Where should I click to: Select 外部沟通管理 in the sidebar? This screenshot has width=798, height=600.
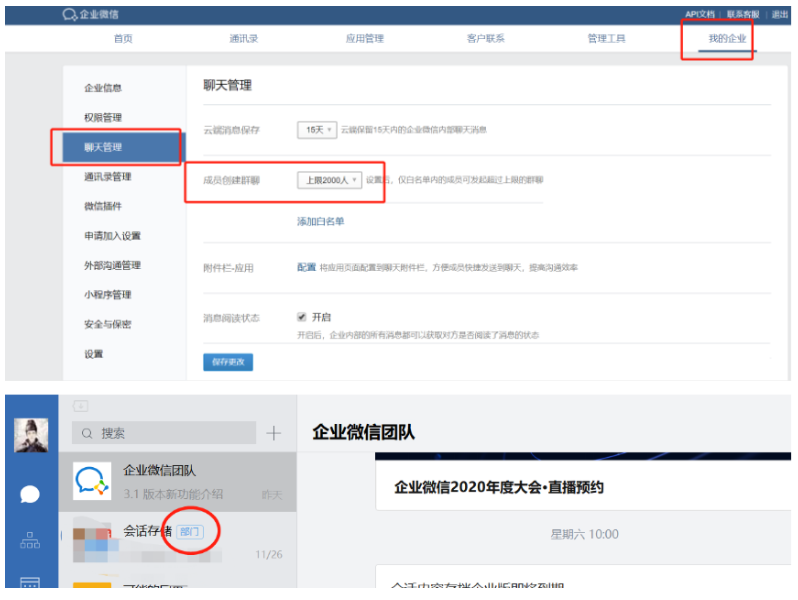pos(112,265)
